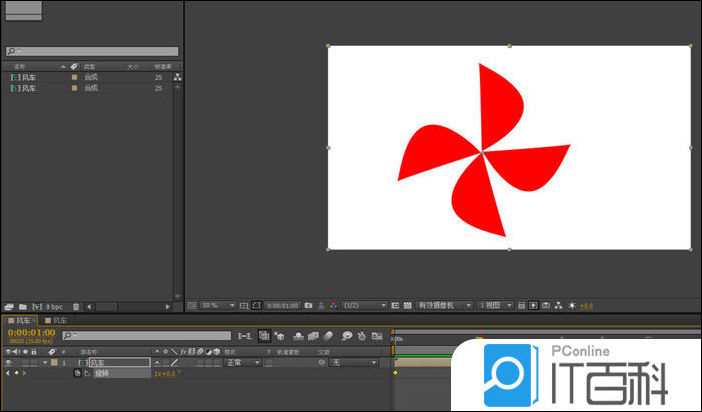Click the 8 bpc color depth button

55,305
